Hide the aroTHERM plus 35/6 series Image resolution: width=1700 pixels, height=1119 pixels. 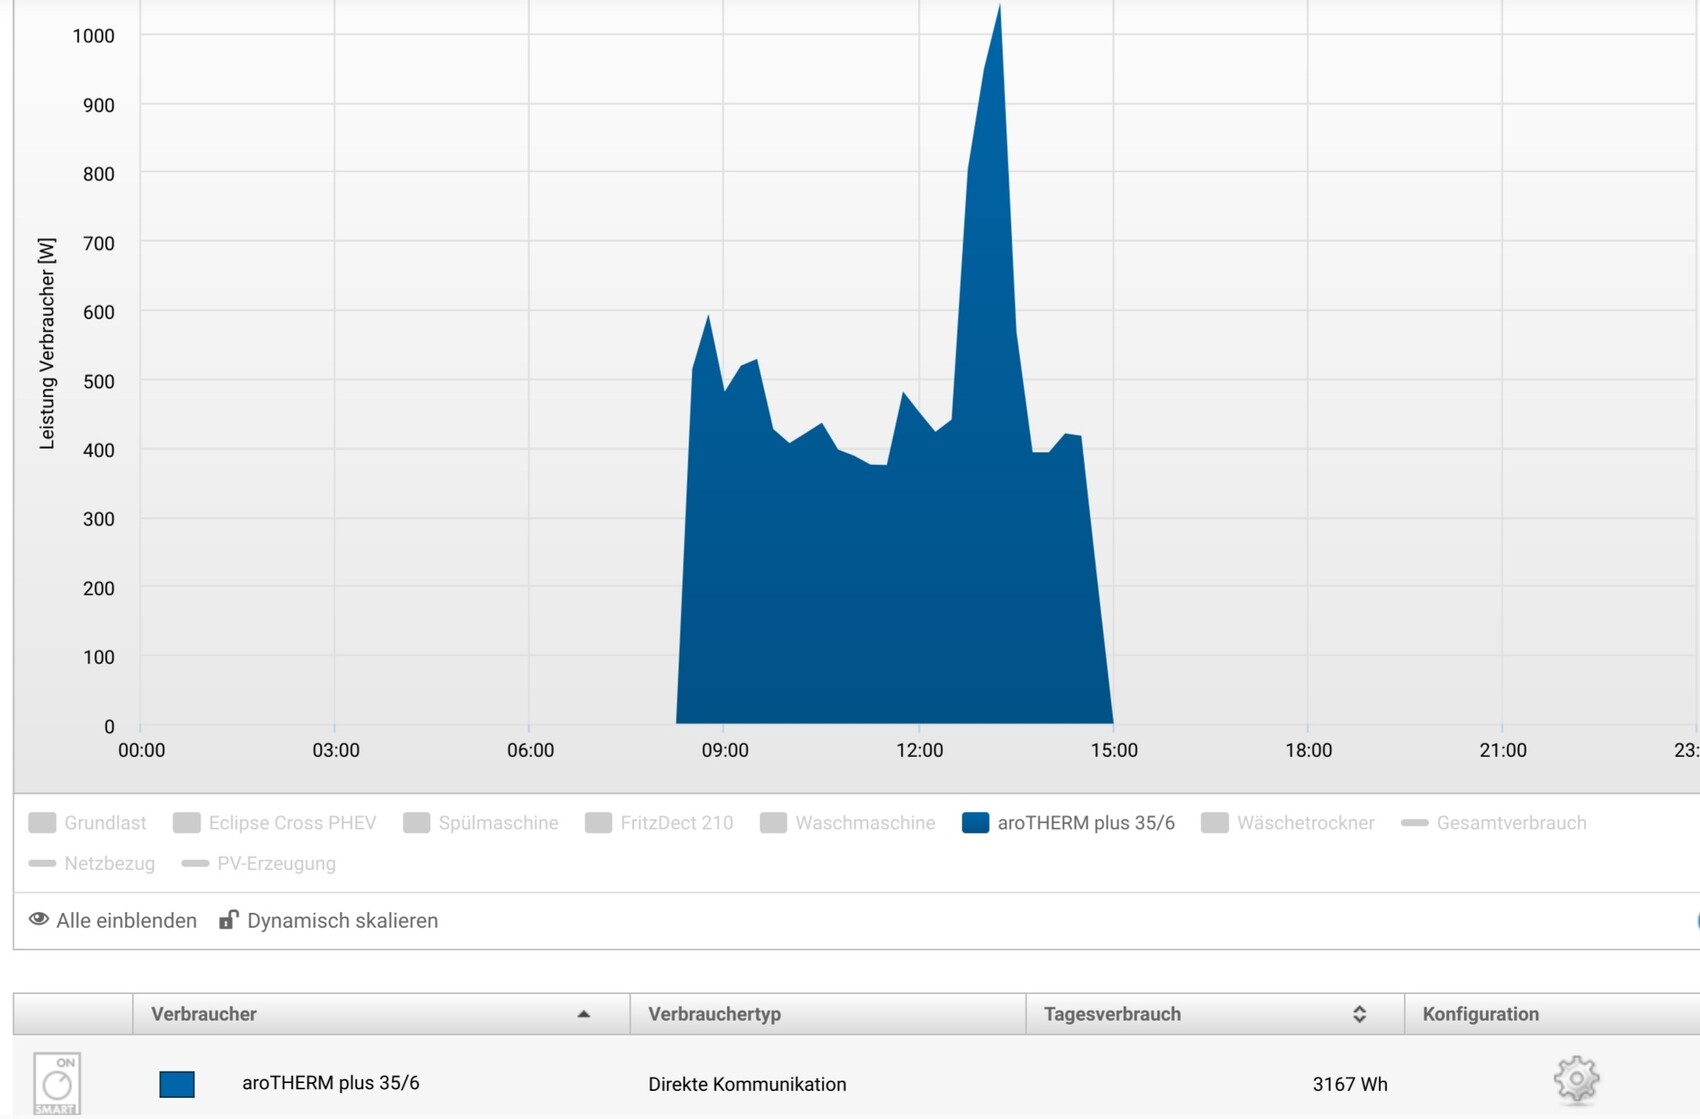1085,823
